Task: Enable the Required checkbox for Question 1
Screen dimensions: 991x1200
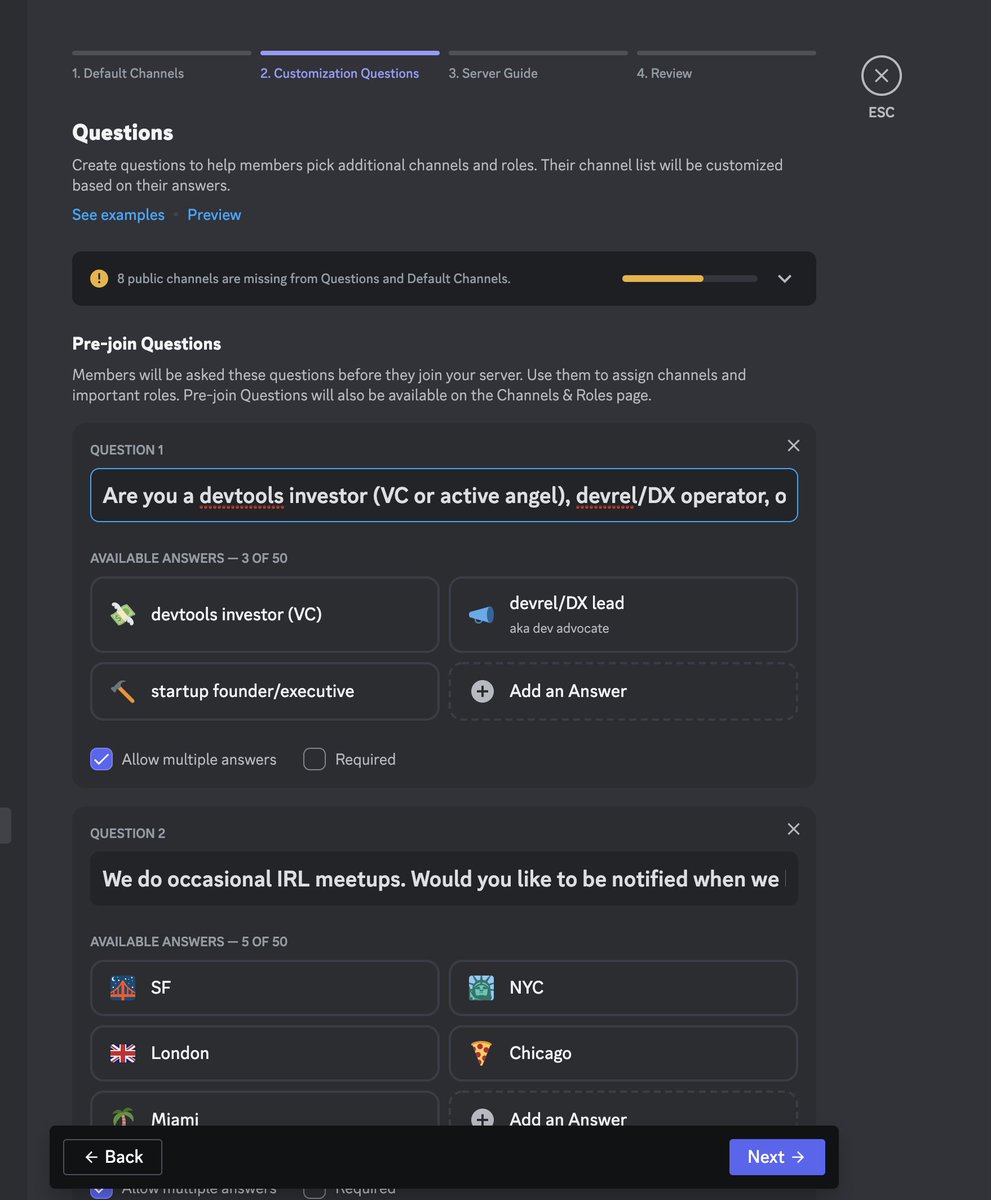Action: coord(314,759)
